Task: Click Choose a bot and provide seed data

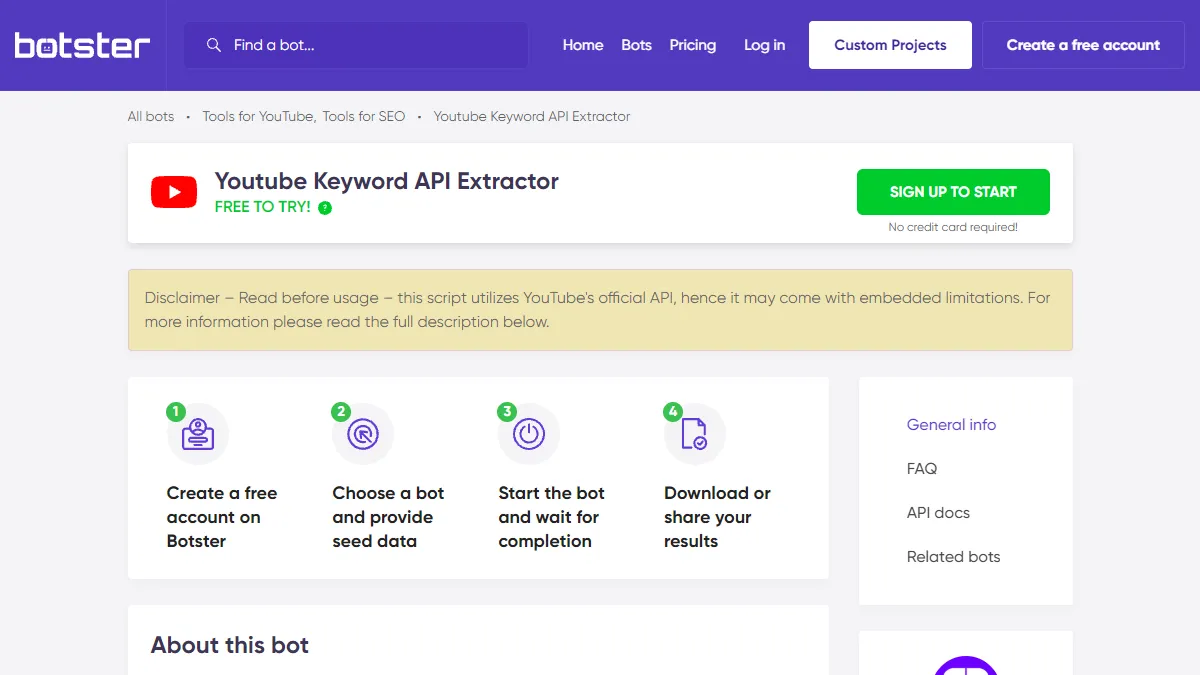Action: pos(388,517)
